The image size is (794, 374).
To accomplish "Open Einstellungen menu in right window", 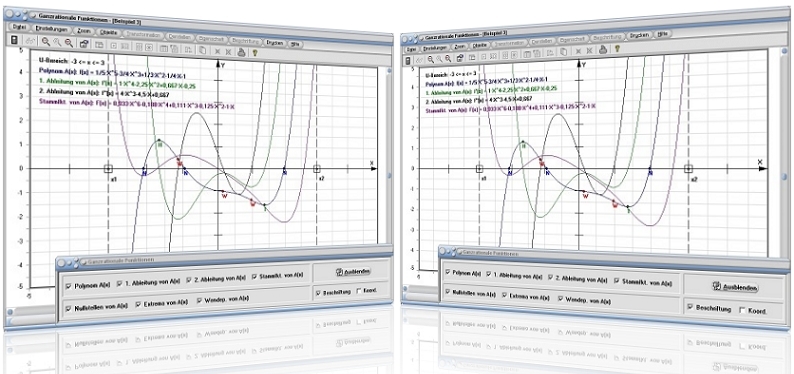I will (x=435, y=48).
